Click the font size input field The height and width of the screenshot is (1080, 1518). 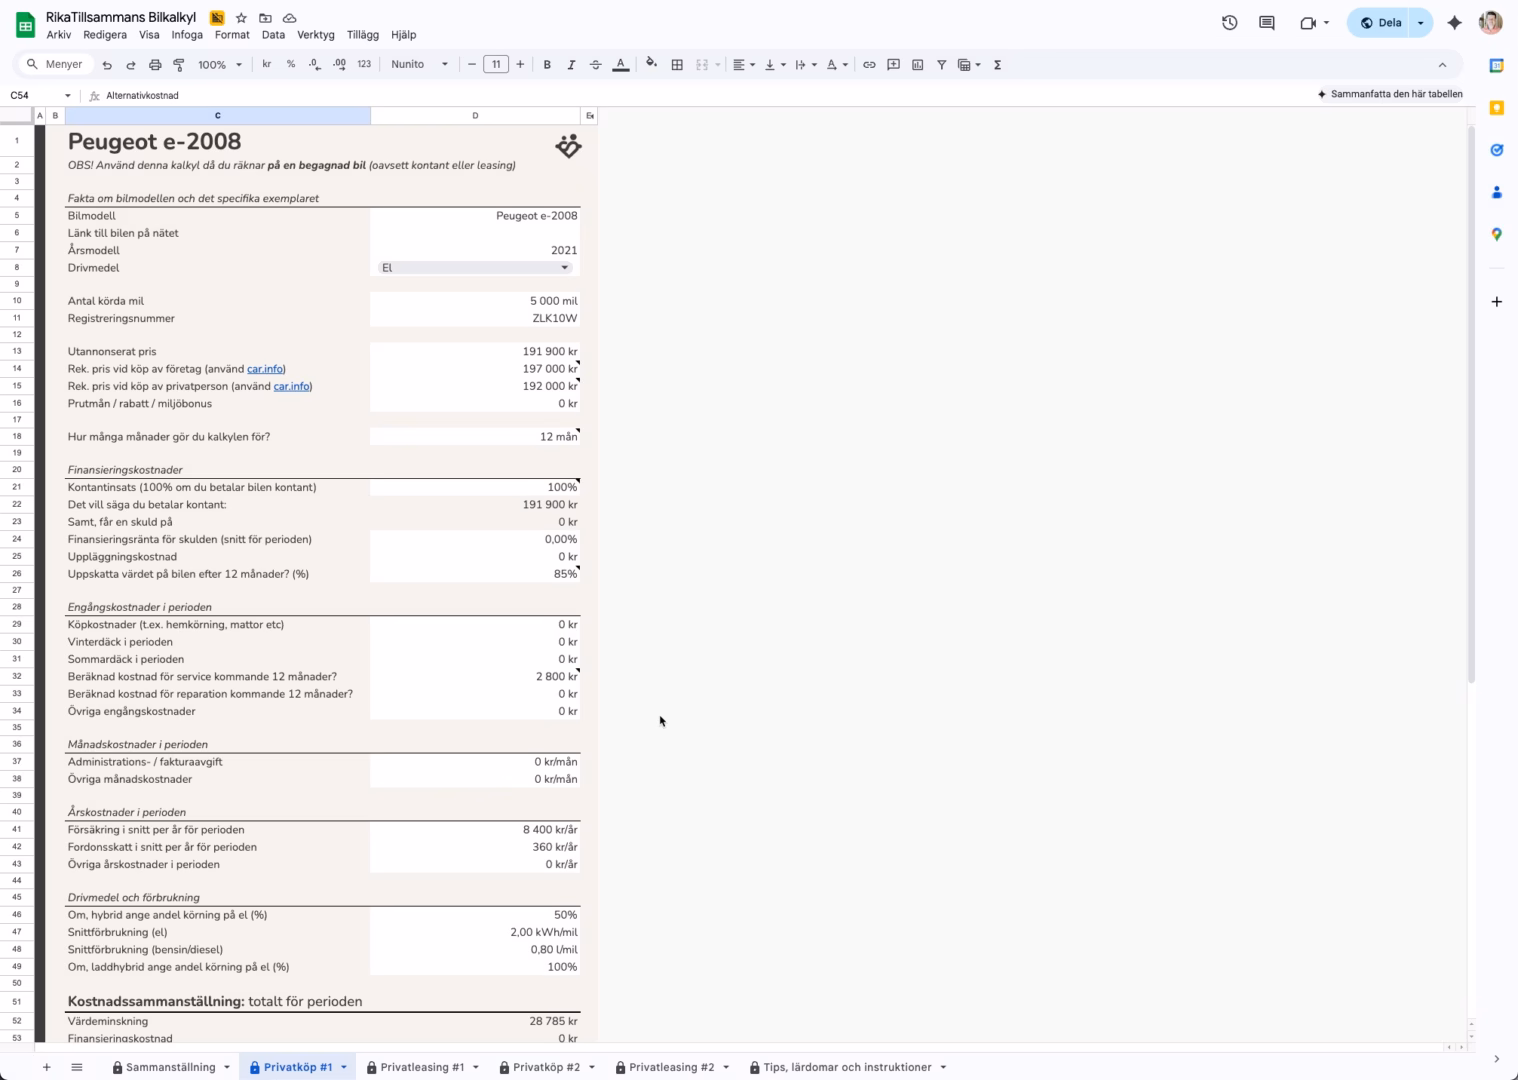[496, 64]
